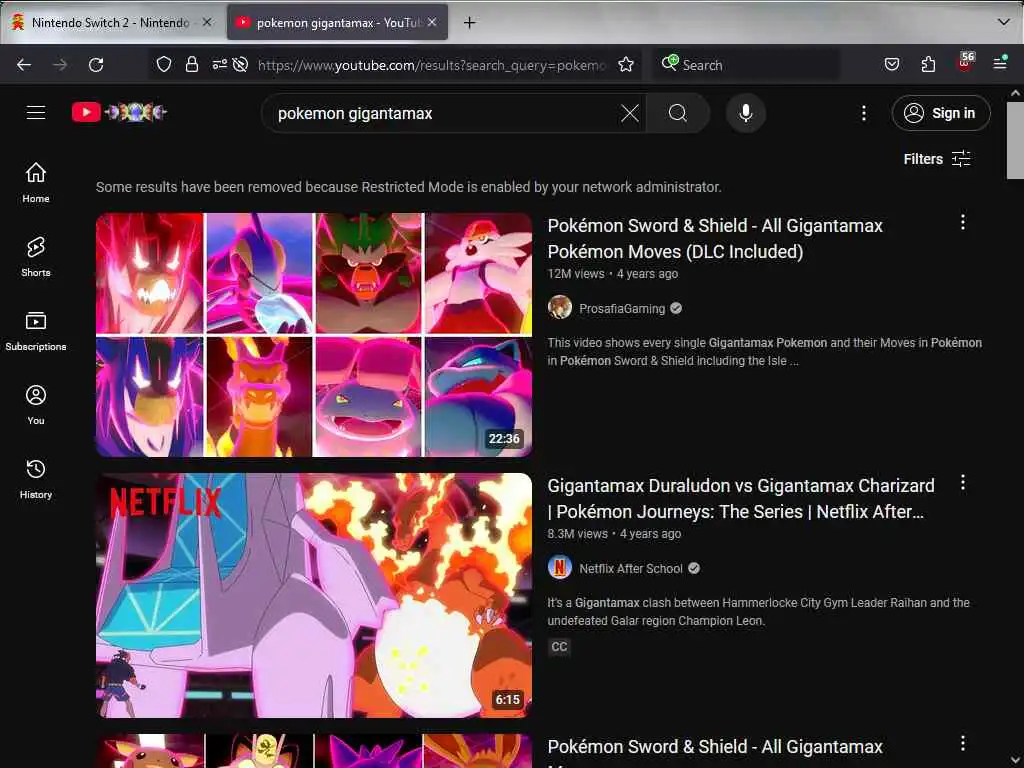The width and height of the screenshot is (1024, 768).
Task: Open a new browser tab
Action: tap(469, 23)
